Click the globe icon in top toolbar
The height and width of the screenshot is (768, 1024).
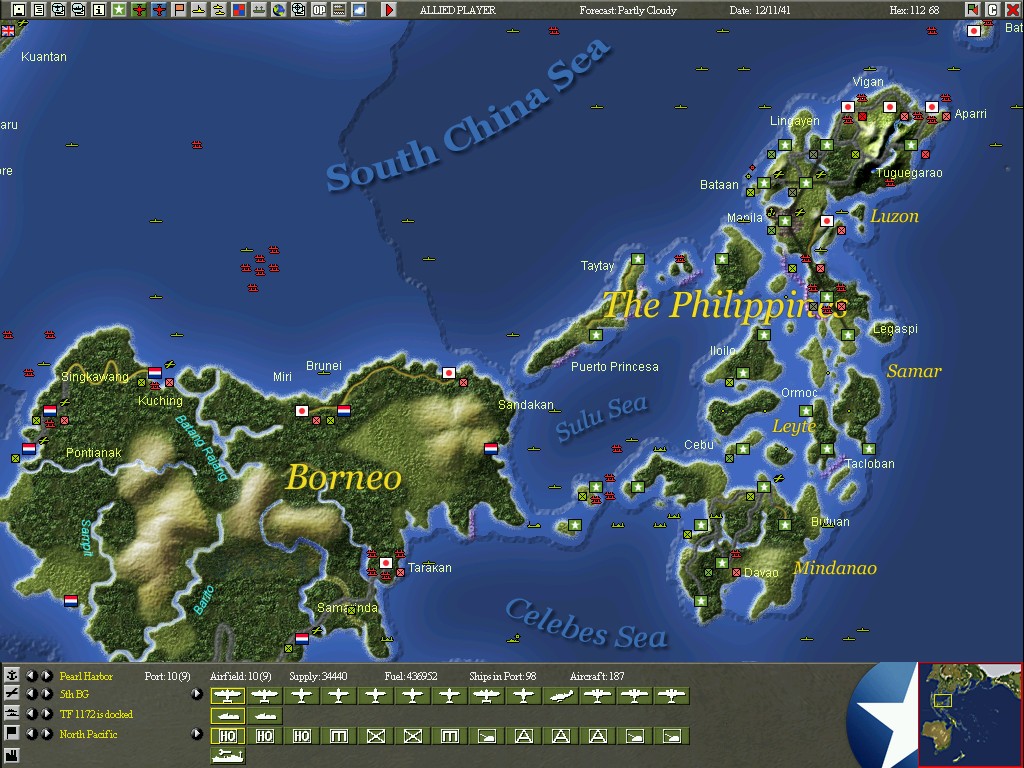(279, 9)
